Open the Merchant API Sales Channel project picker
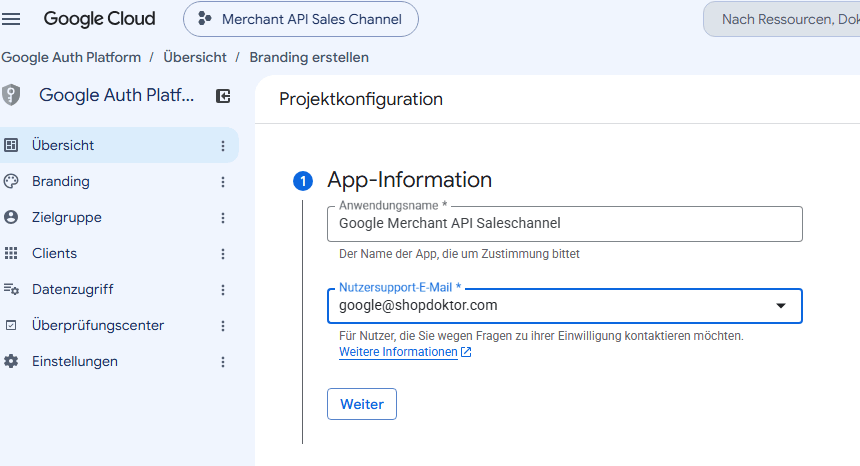 [x=301, y=19]
